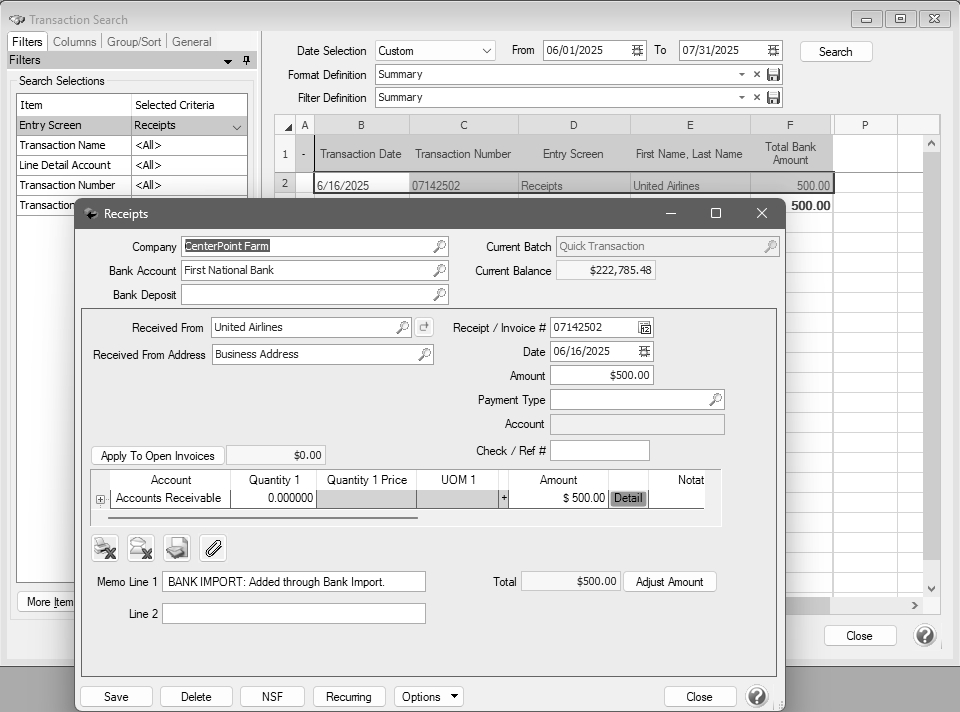Click the Apply To Open Invoices button
The width and height of the screenshot is (960, 712).
click(x=158, y=455)
